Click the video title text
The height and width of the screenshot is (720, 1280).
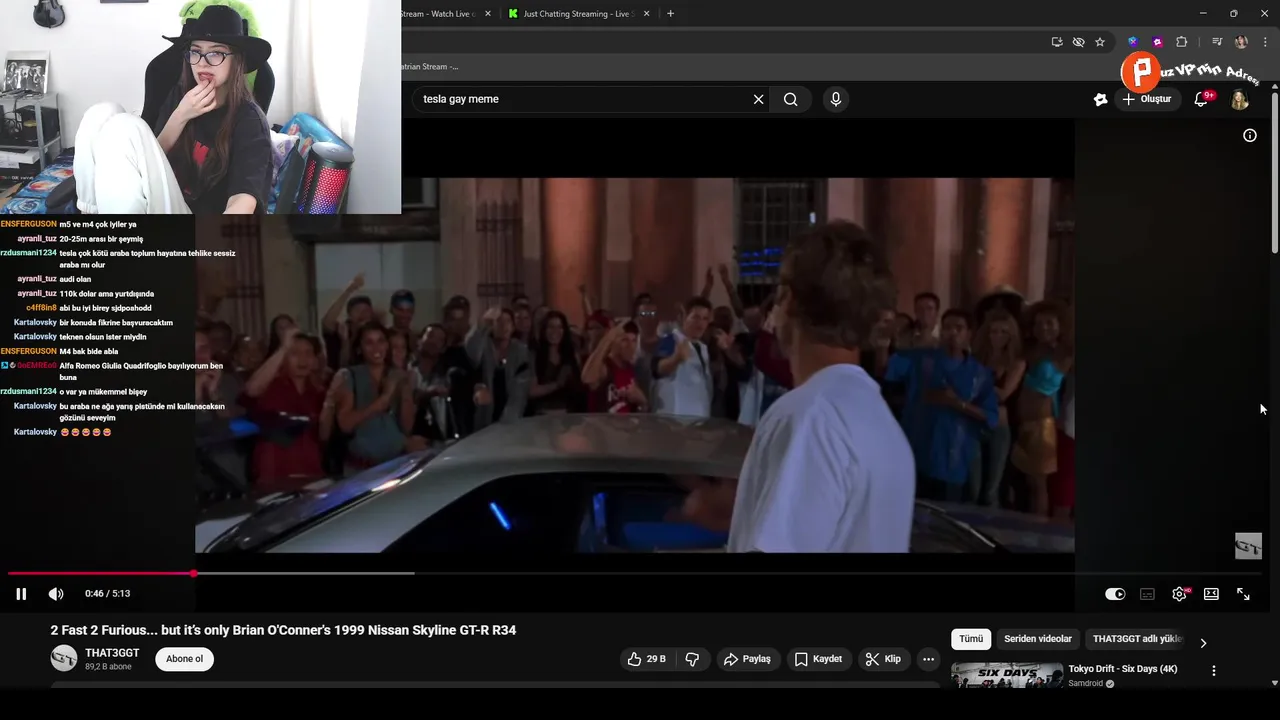coord(283,630)
